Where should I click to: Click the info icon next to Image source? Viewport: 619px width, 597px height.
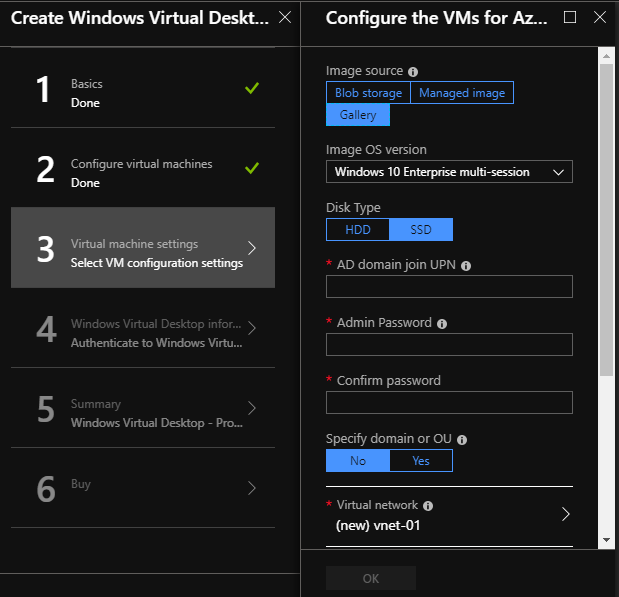[x=413, y=72]
